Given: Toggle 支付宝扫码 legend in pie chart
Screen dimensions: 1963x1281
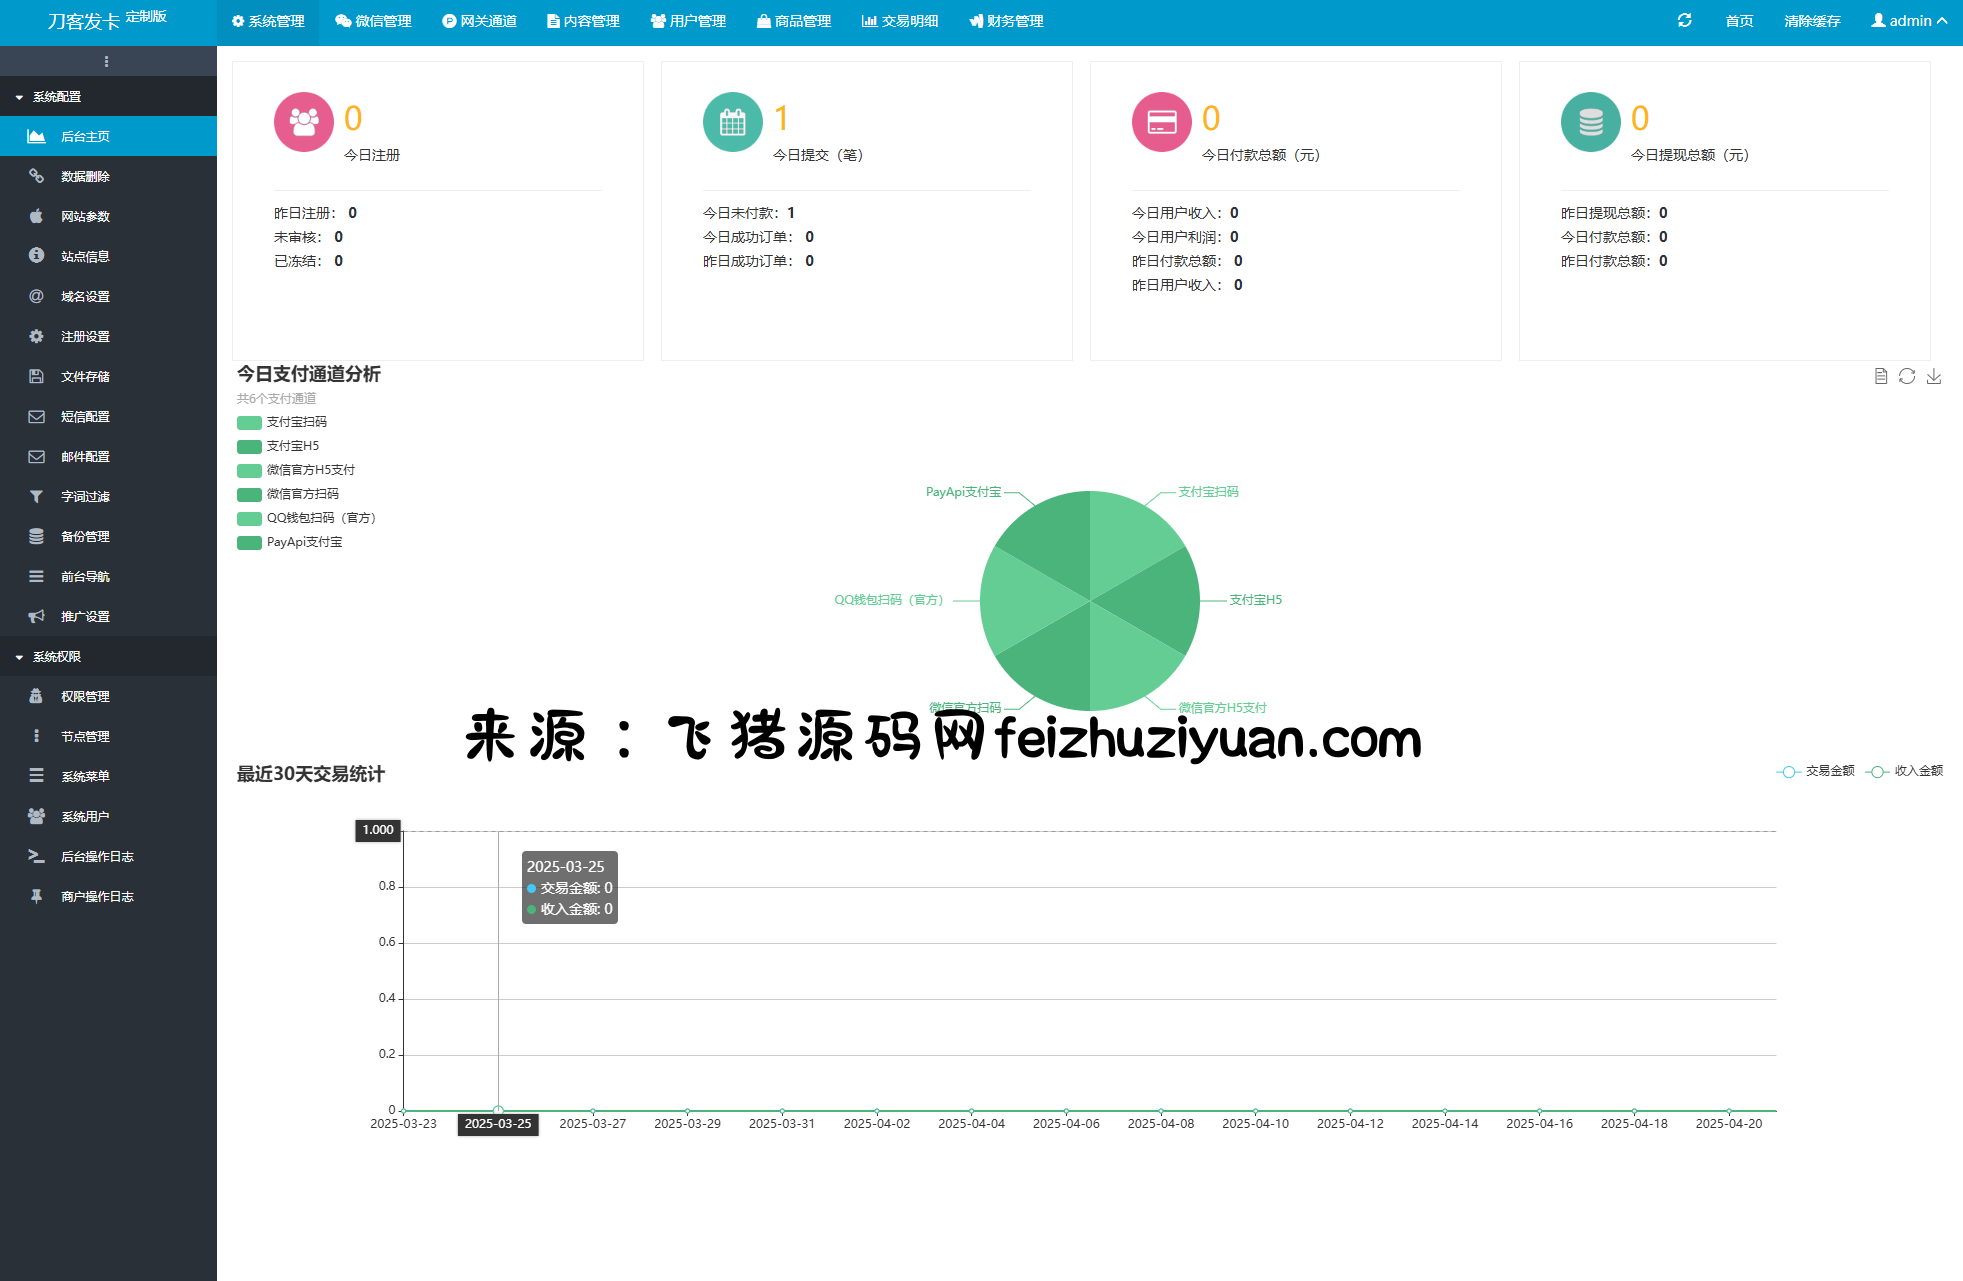Looking at the screenshot, I should (x=295, y=422).
